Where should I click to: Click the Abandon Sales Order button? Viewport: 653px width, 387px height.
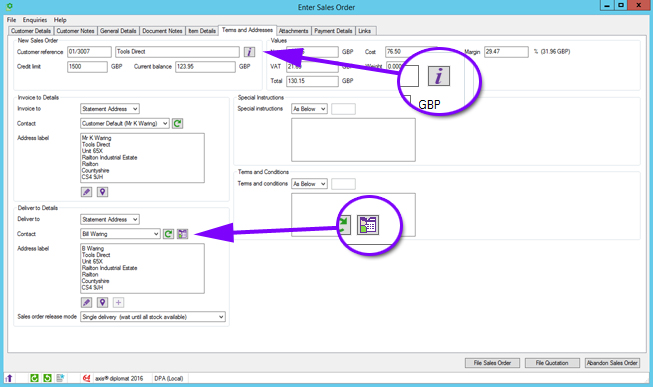tap(612, 363)
